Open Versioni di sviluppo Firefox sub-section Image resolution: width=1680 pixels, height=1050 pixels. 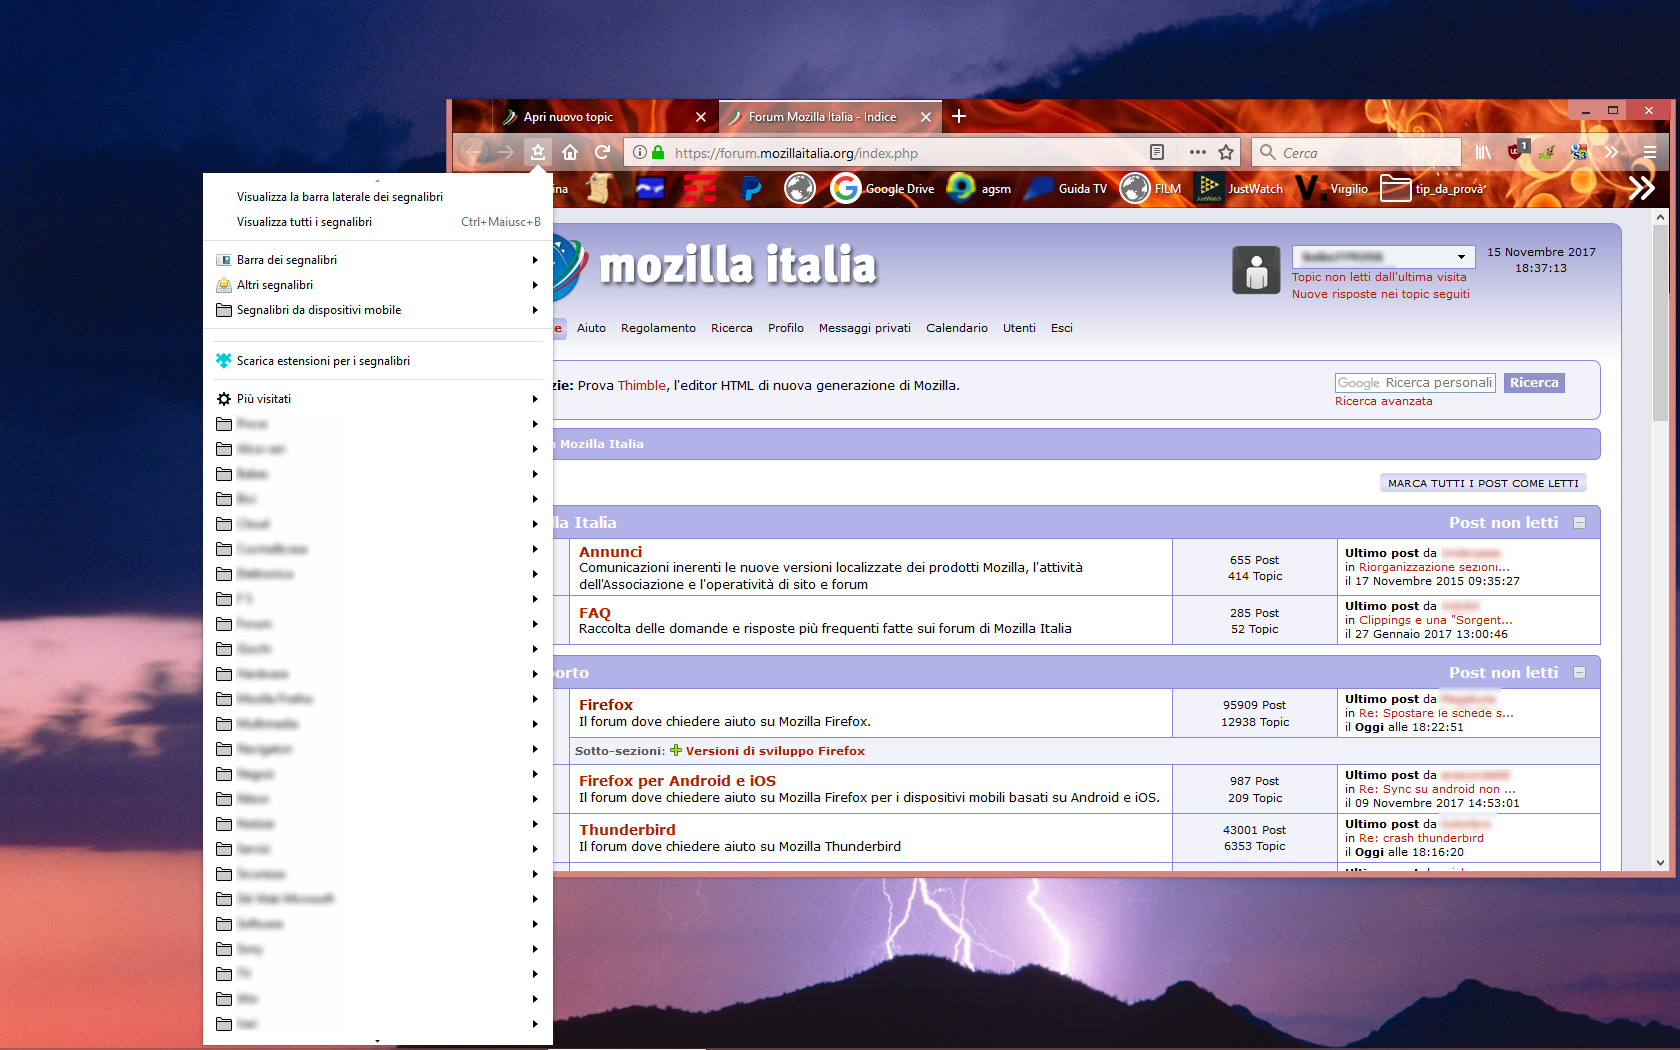[x=775, y=751]
